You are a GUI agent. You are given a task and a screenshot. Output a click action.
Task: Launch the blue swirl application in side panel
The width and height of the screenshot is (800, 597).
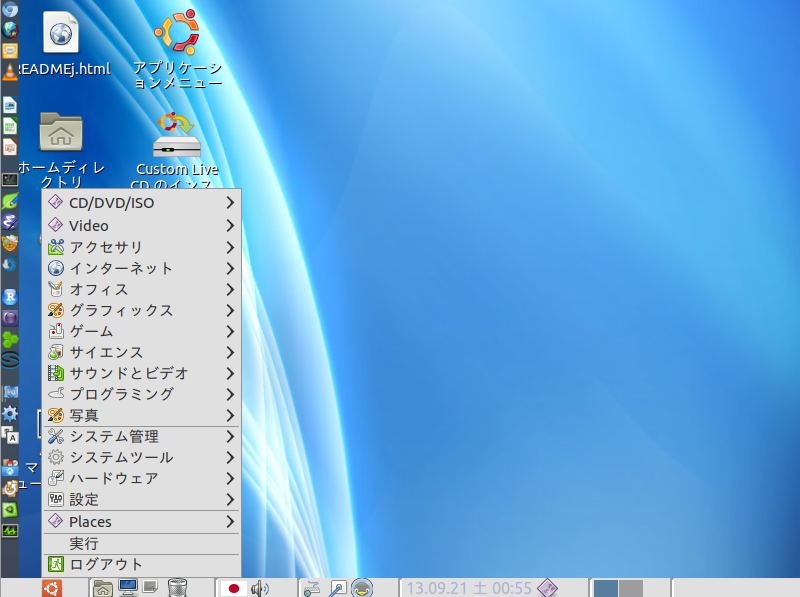[10, 264]
